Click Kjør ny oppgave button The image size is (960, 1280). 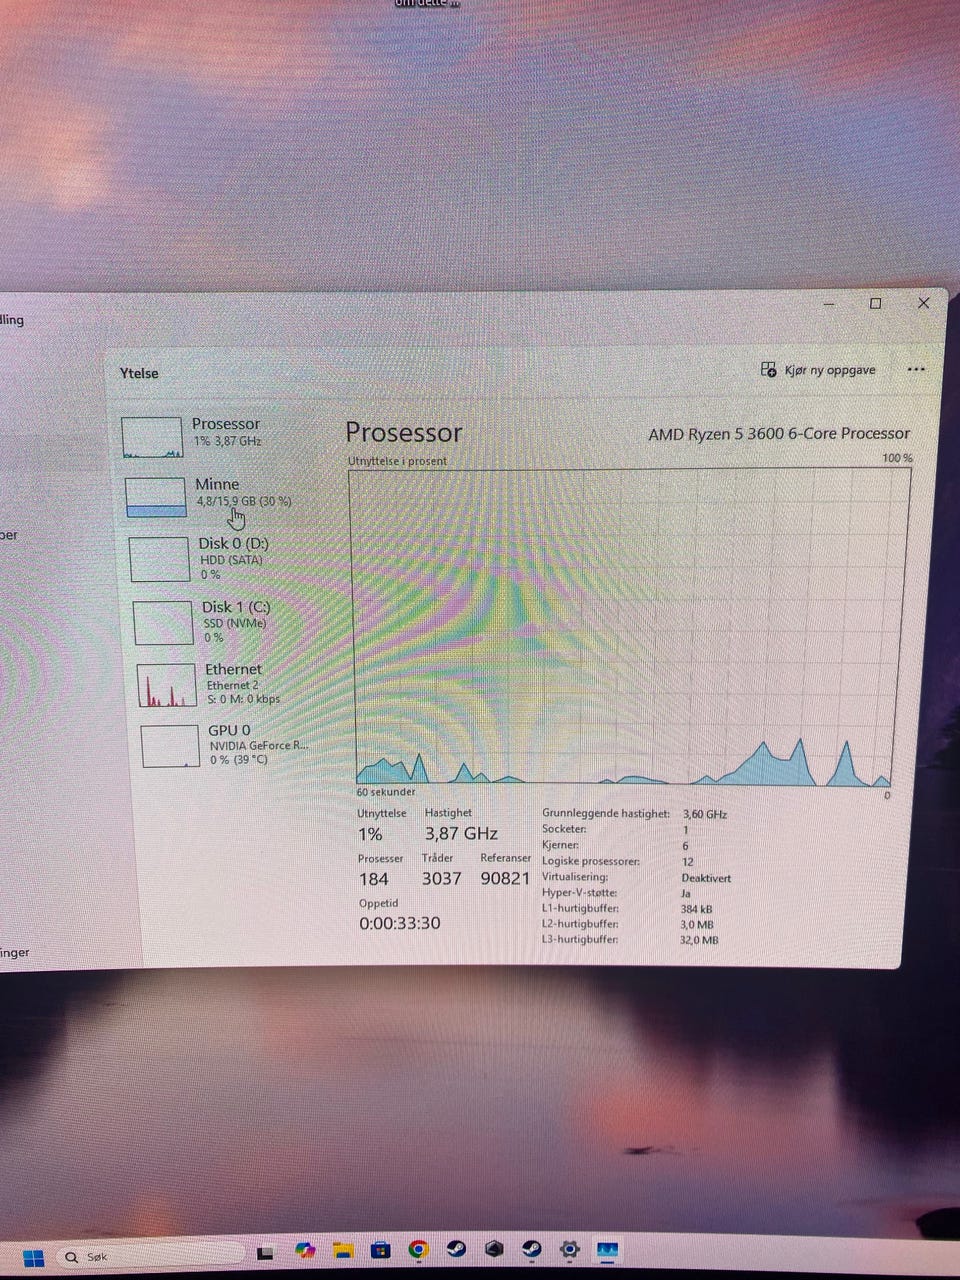click(818, 370)
